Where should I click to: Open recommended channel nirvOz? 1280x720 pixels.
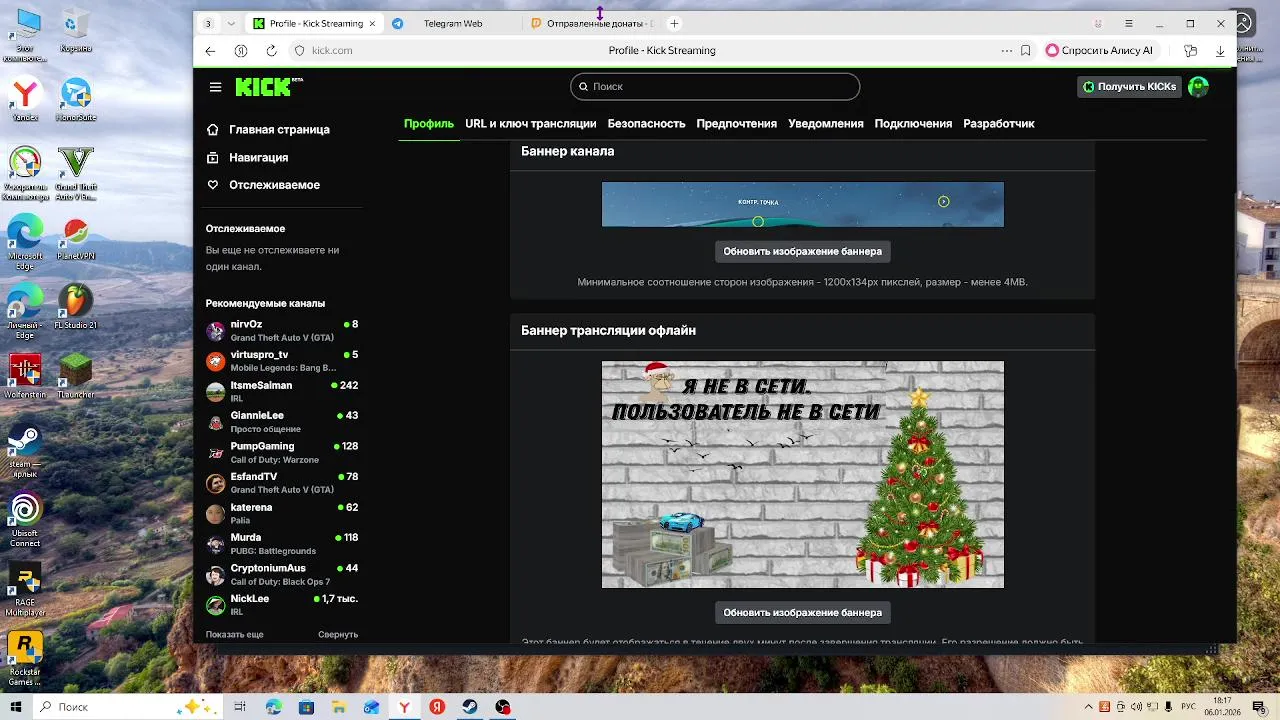282,331
